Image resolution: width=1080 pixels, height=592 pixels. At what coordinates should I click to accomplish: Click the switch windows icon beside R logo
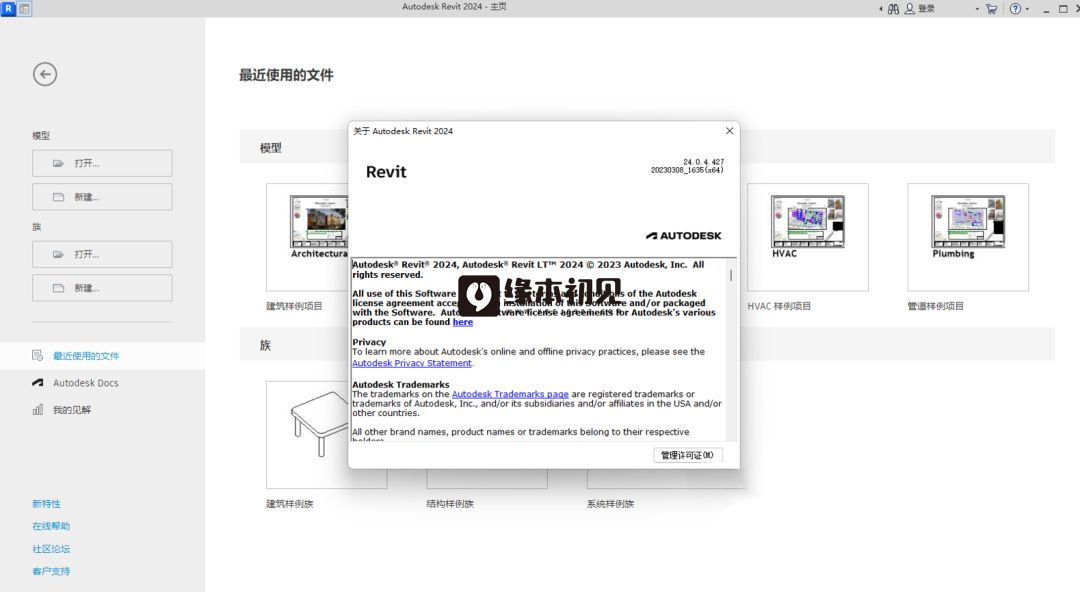24,8
